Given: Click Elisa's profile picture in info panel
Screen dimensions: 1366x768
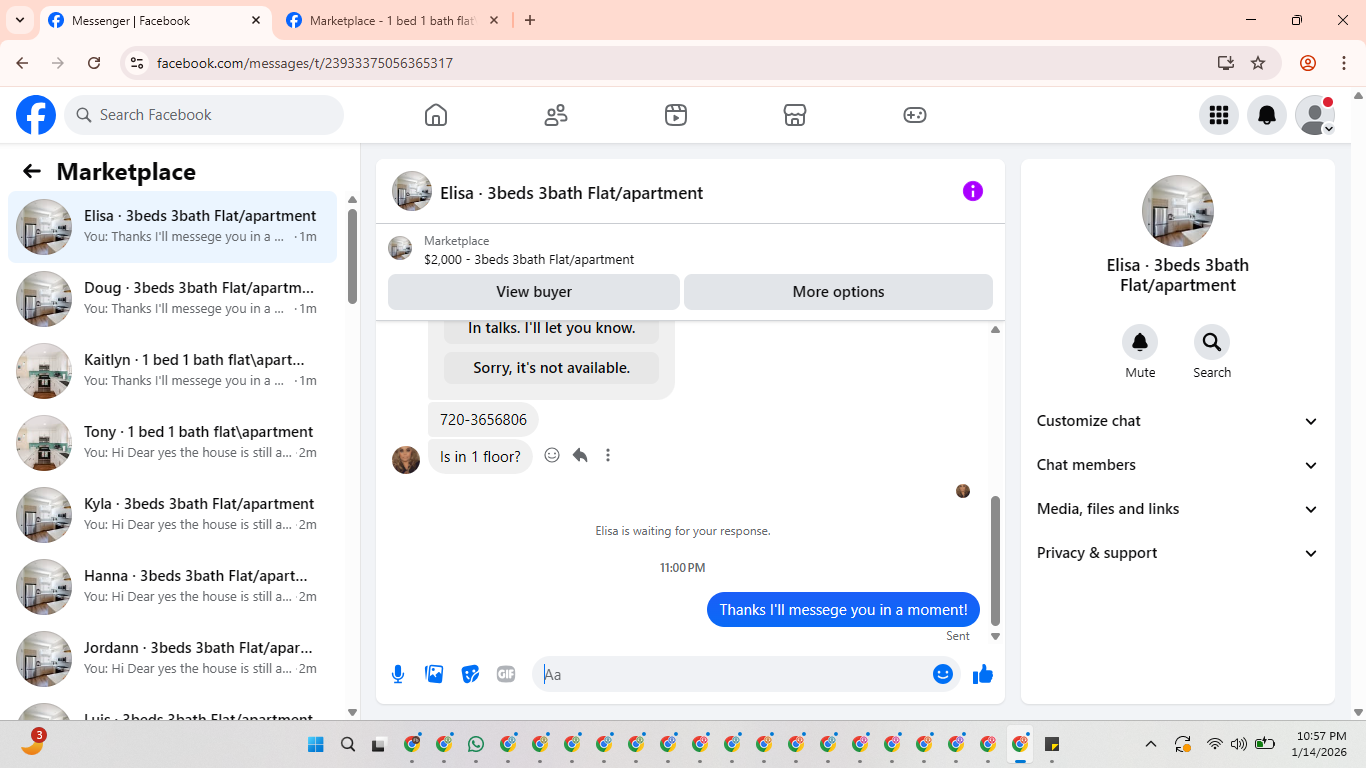Looking at the screenshot, I should point(1178,211).
